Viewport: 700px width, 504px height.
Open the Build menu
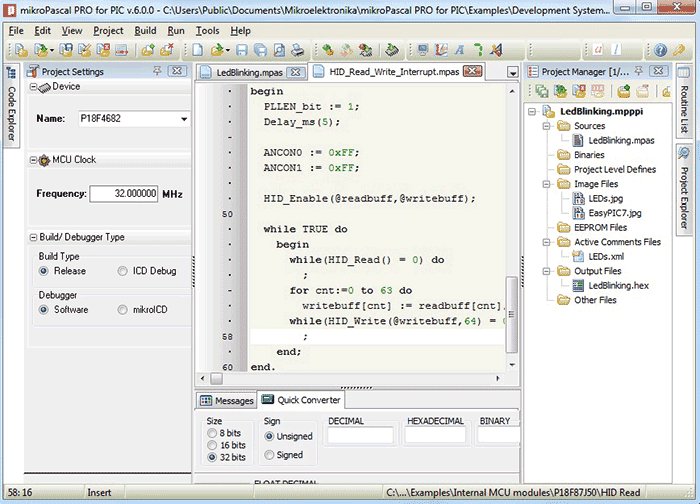[146, 31]
